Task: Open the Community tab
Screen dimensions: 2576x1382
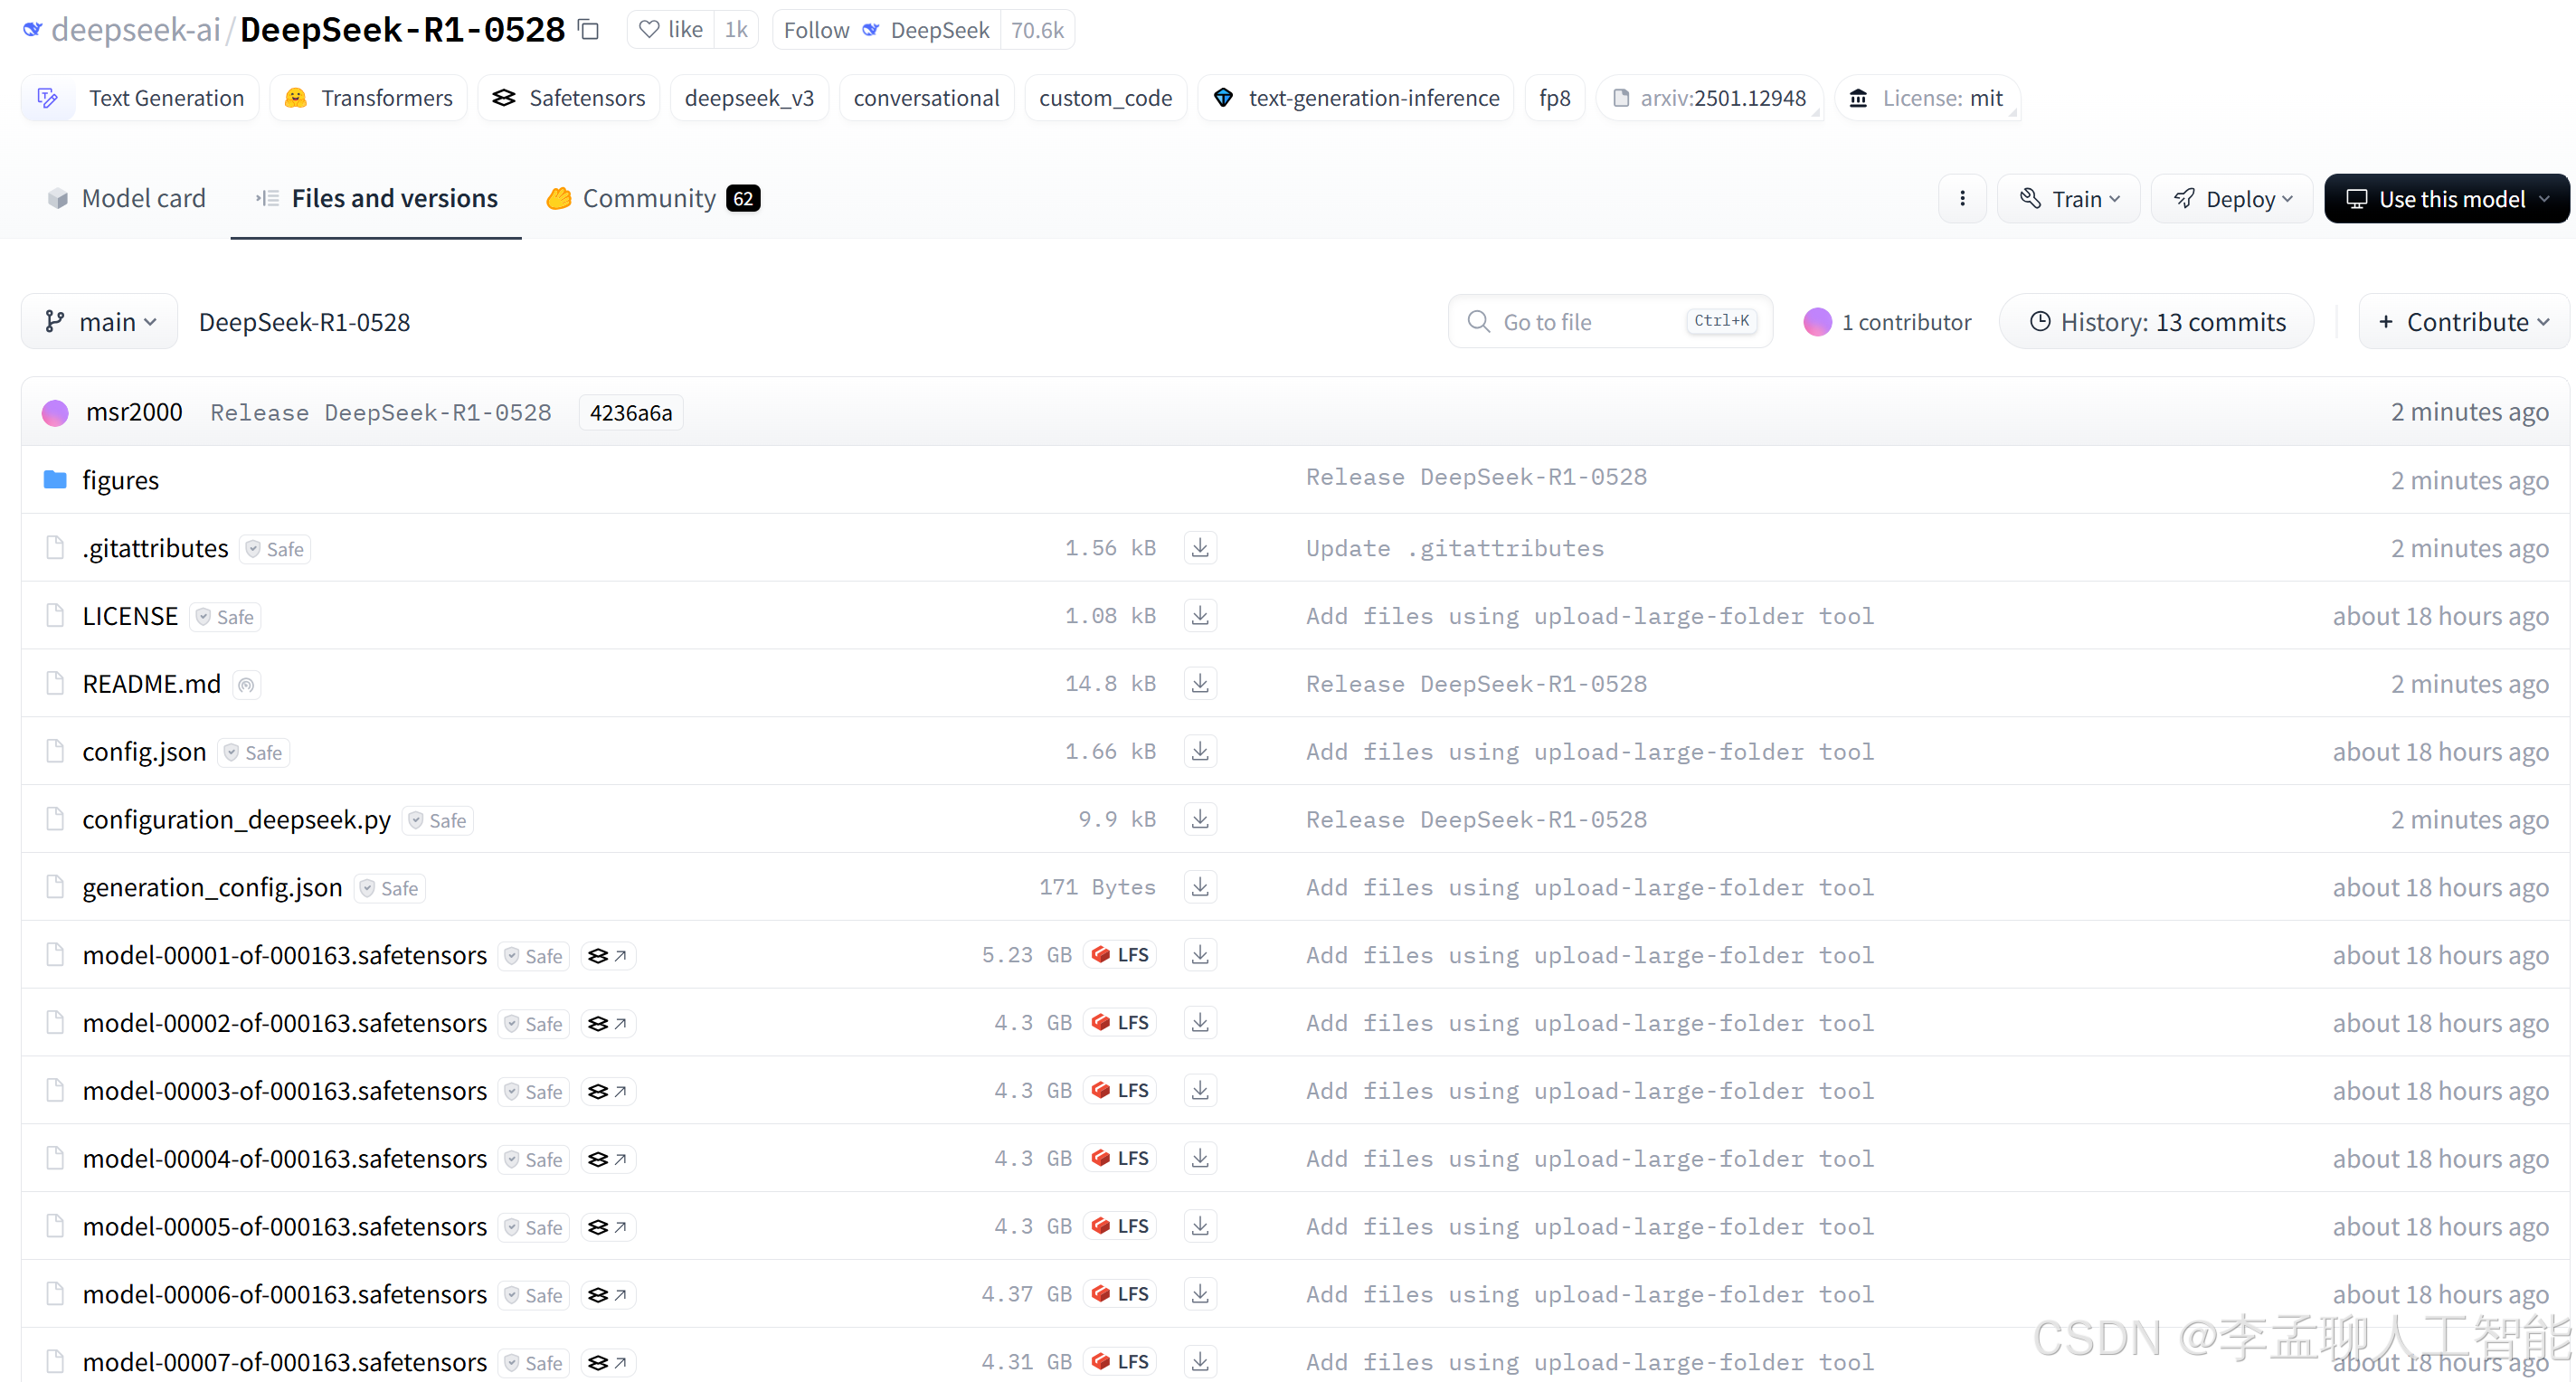Action: (652, 198)
